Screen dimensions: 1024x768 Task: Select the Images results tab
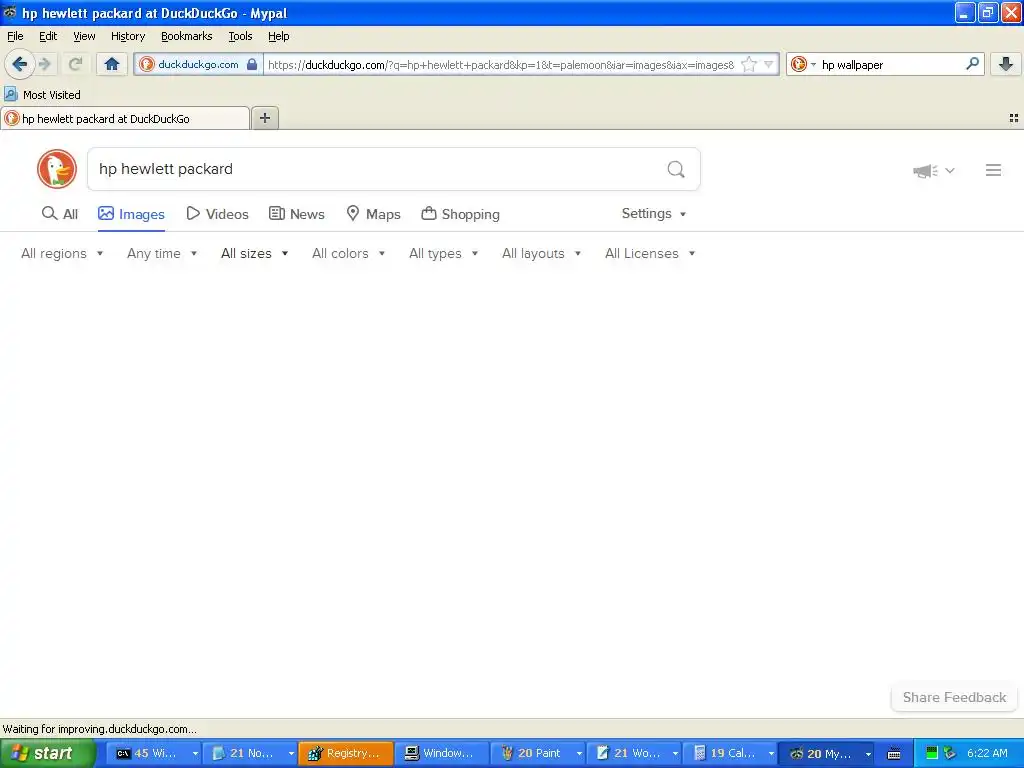pyautogui.click(x=131, y=214)
